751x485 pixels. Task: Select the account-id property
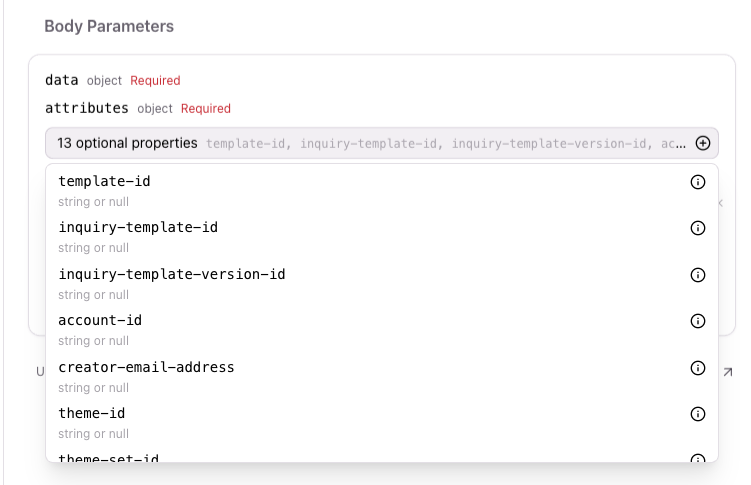[x=100, y=321]
